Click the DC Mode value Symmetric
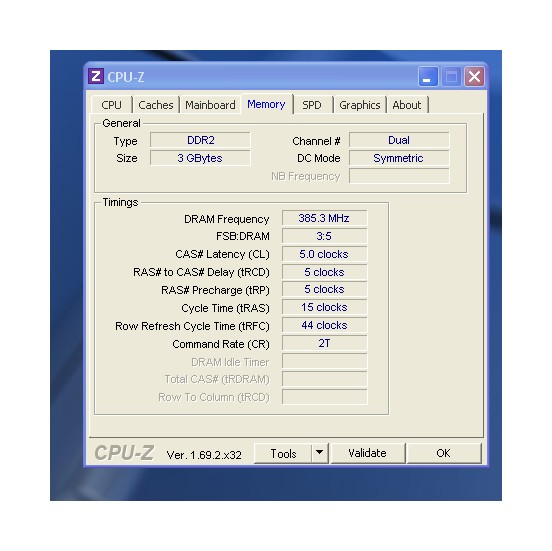Screen dimensions: 552x551 pyautogui.click(x=399, y=158)
